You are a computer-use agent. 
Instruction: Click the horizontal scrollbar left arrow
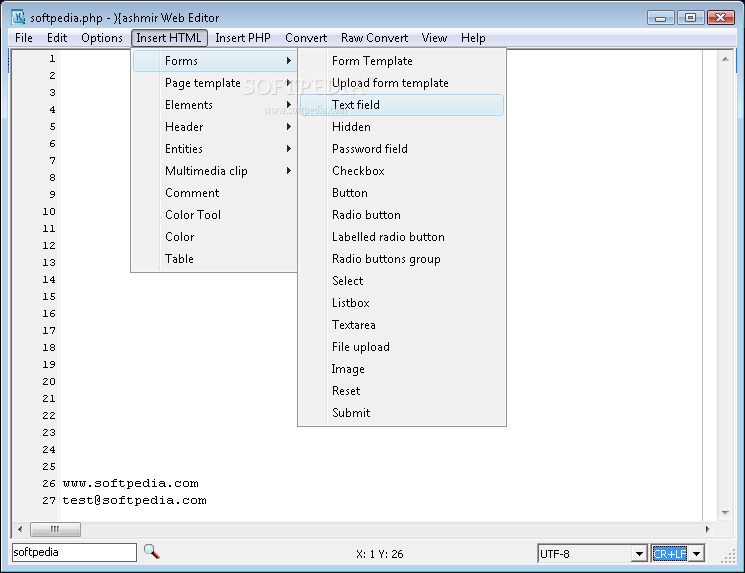point(20,529)
